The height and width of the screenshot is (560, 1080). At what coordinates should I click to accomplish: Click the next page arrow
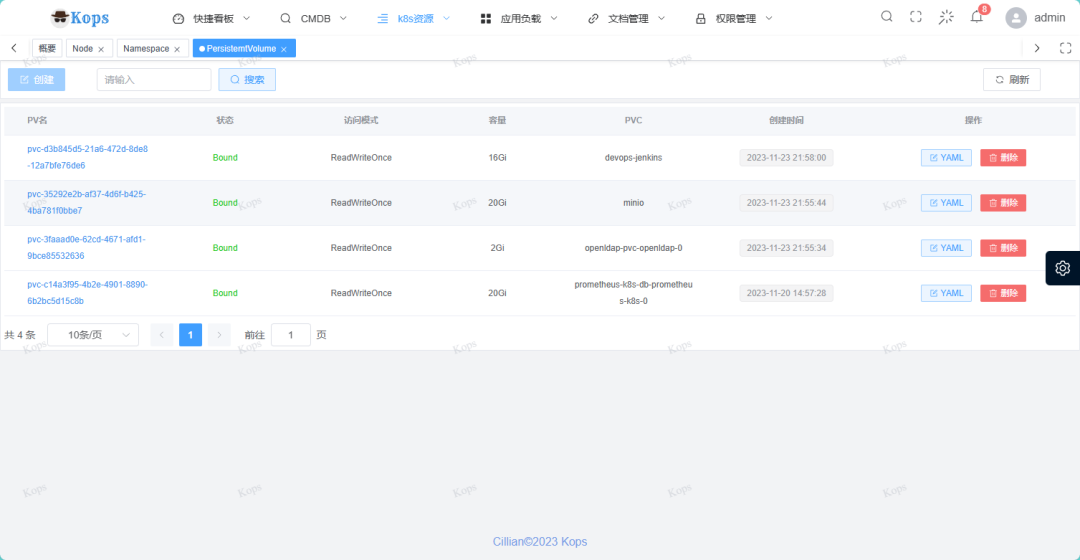pos(219,335)
